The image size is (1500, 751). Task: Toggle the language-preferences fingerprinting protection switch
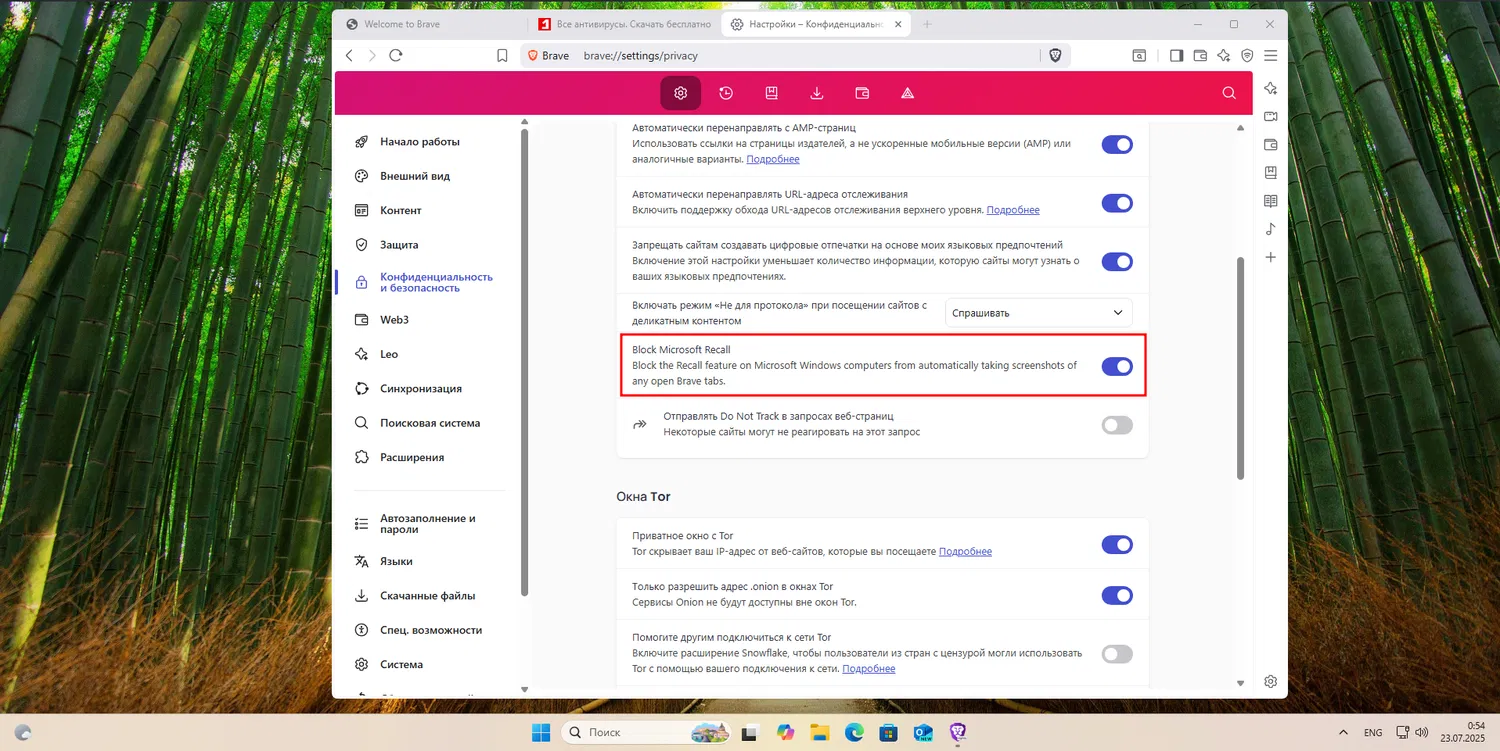(1117, 262)
